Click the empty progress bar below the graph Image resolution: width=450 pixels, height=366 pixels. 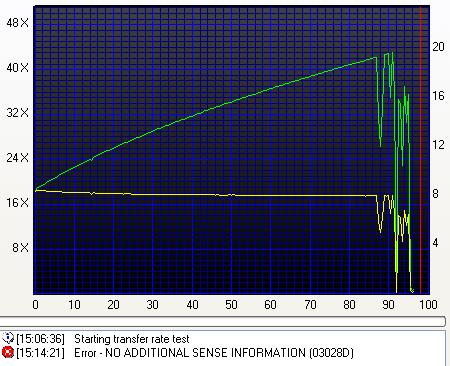pyautogui.click(x=223, y=321)
